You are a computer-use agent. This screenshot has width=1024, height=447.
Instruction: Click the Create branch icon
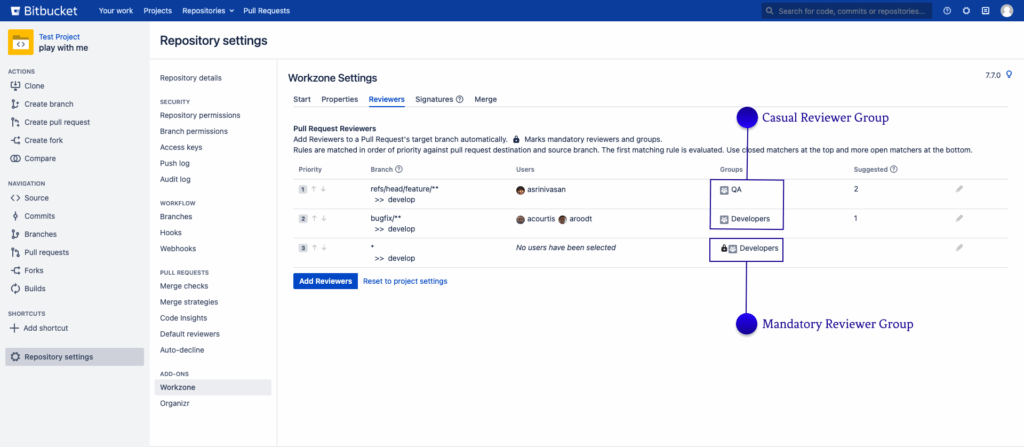pos(15,104)
